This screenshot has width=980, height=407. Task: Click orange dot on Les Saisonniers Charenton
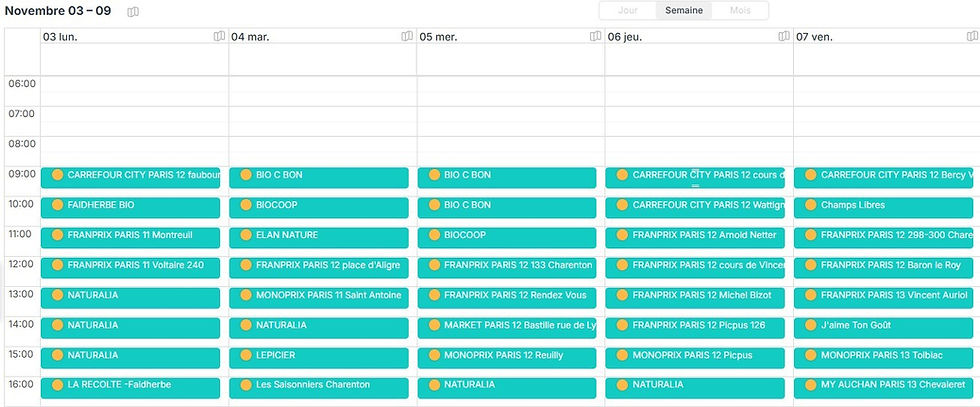point(246,385)
